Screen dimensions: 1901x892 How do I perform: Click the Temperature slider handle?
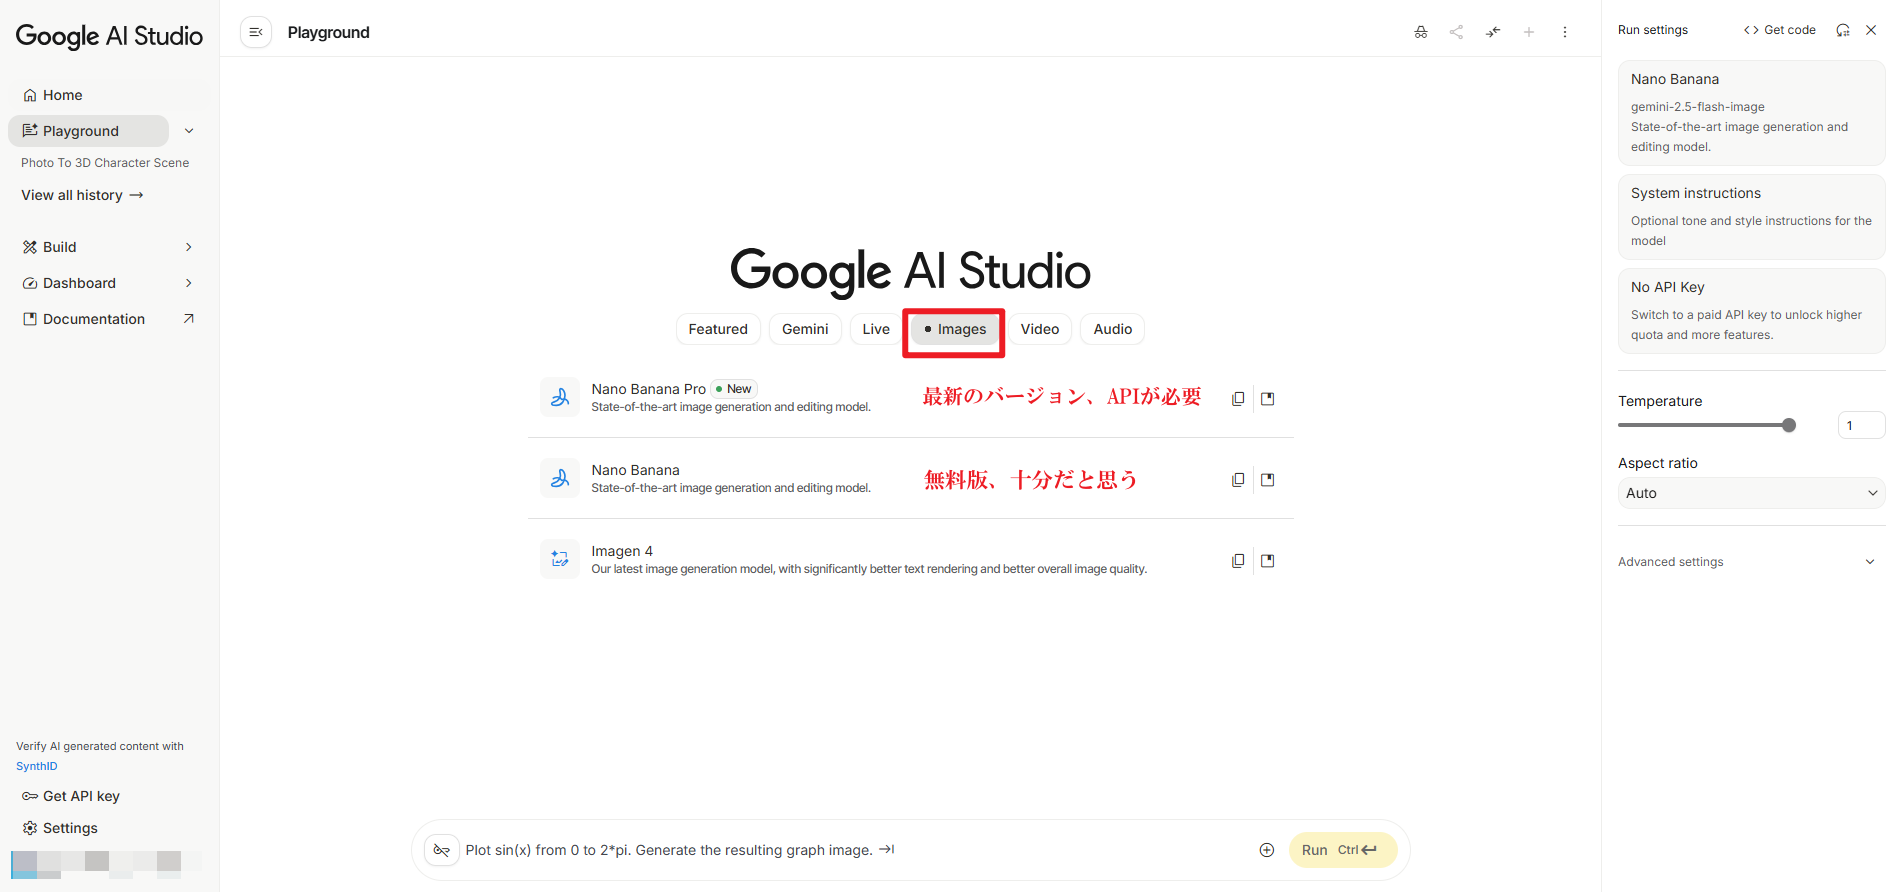click(1789, 425)
